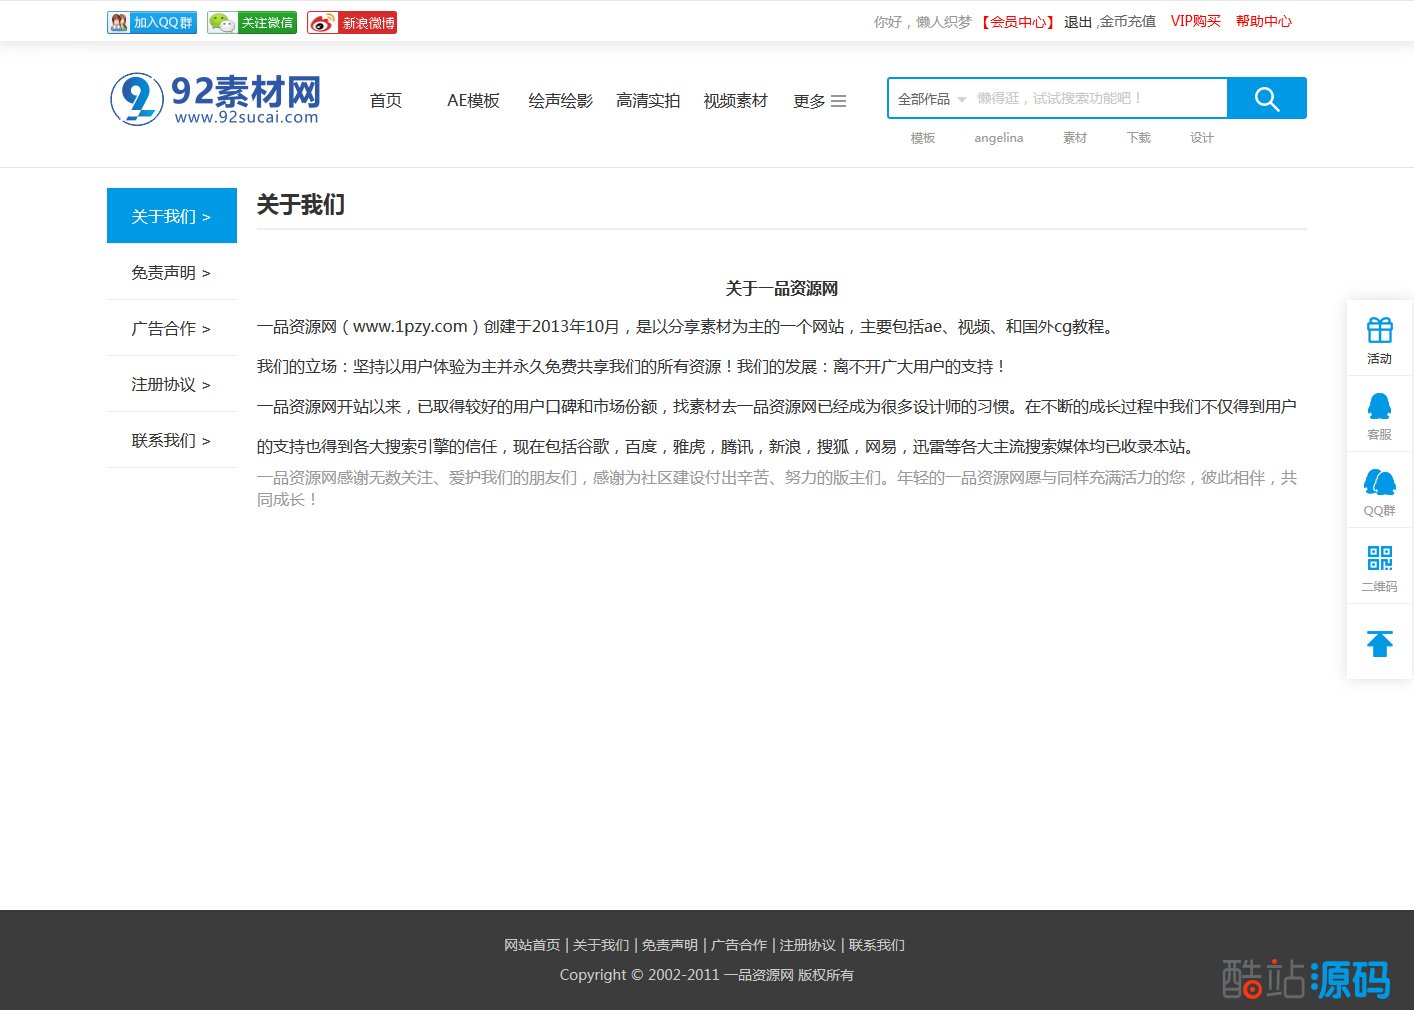Image resolution: width=1414 pixels, height=1010 pixels.
Task: Select 广告合作 in the sidebar
Action: coord(171,328)
